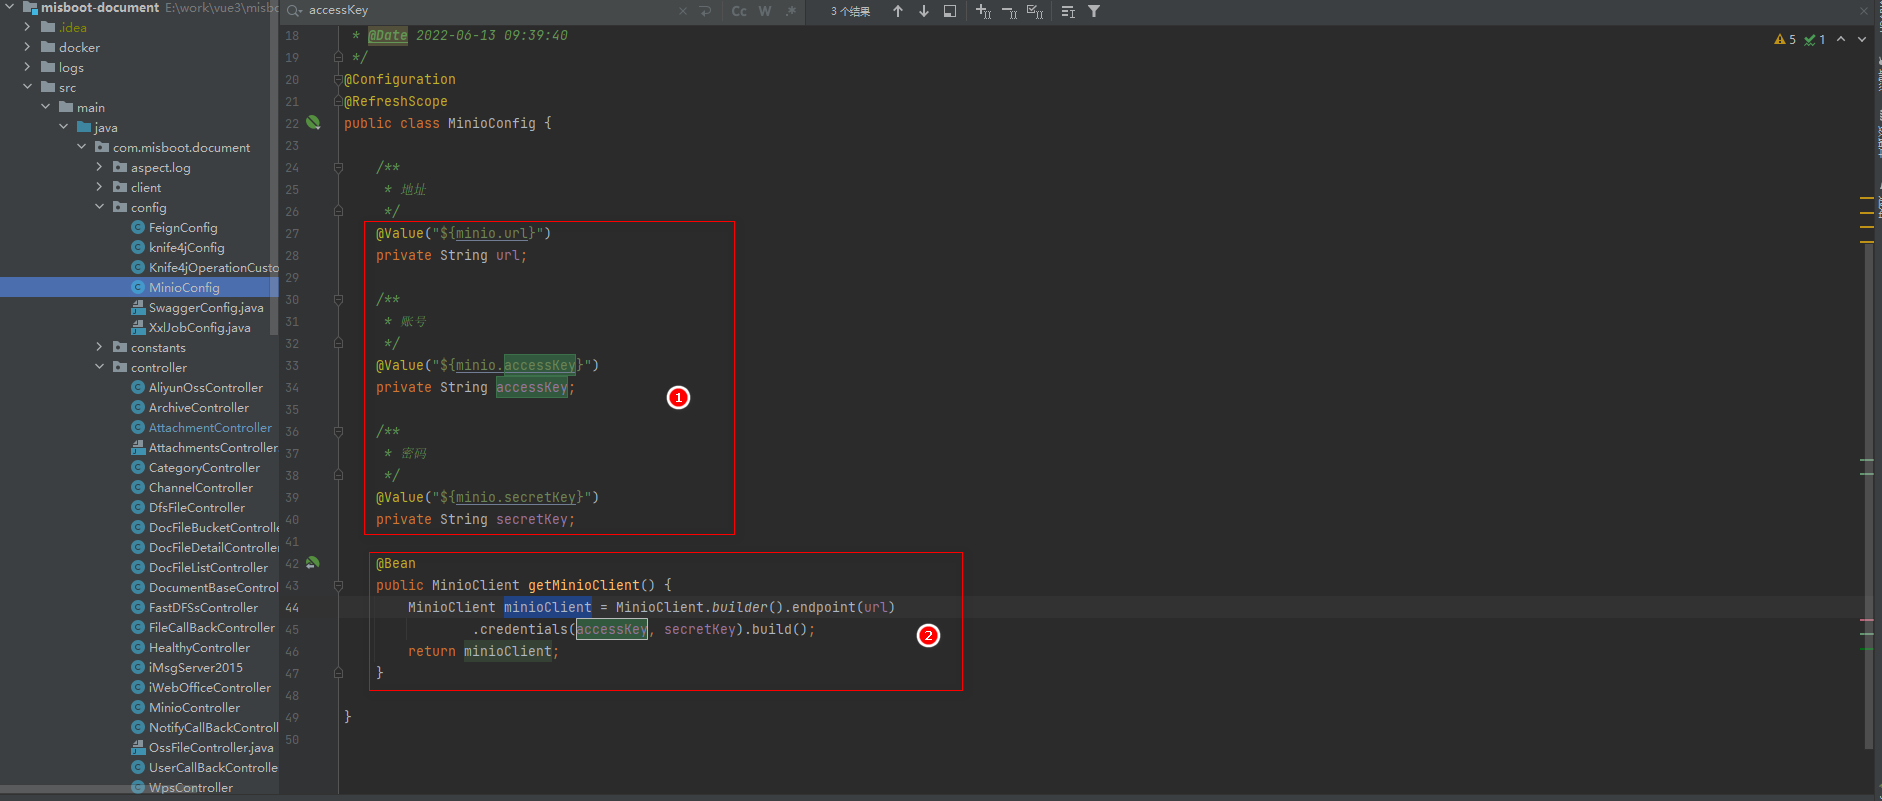Expand the aspect.log package
Viewport: 1882px width, 801px height.
tap(99, 167)
